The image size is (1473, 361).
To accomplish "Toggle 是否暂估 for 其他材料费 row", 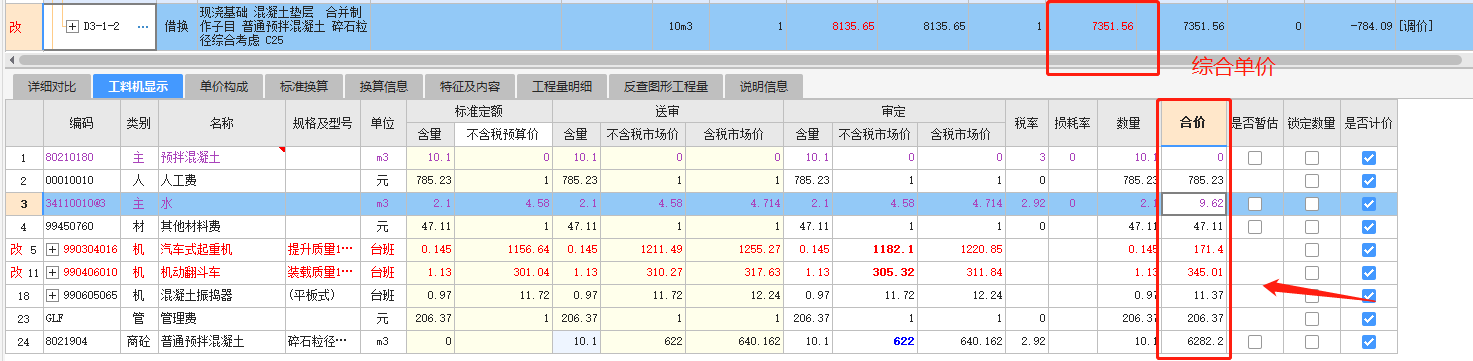I will [1255, 227].
